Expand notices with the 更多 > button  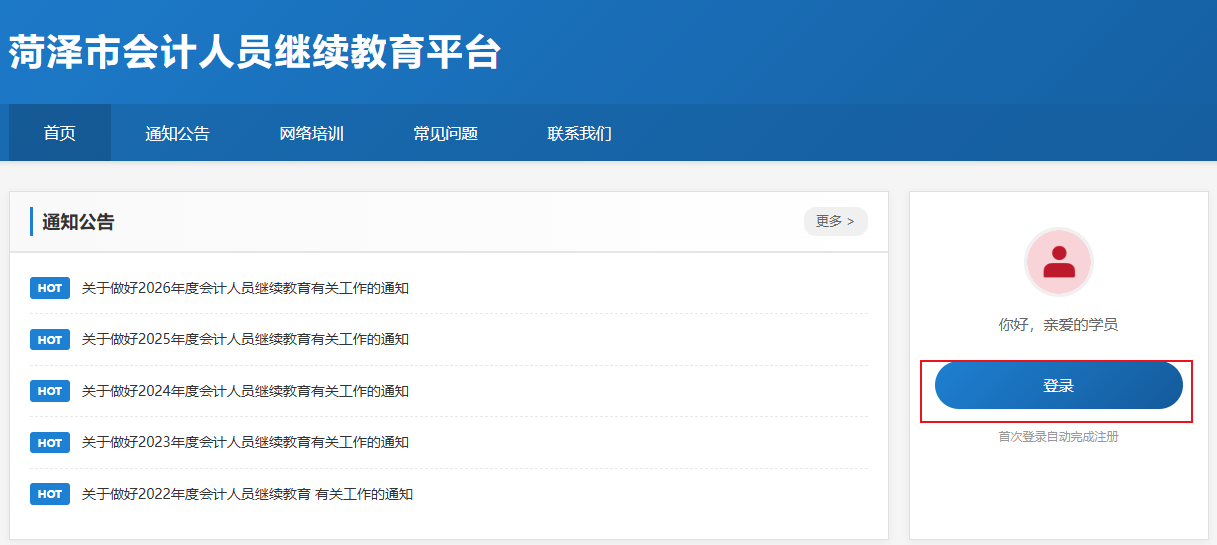tap(835, 221)
